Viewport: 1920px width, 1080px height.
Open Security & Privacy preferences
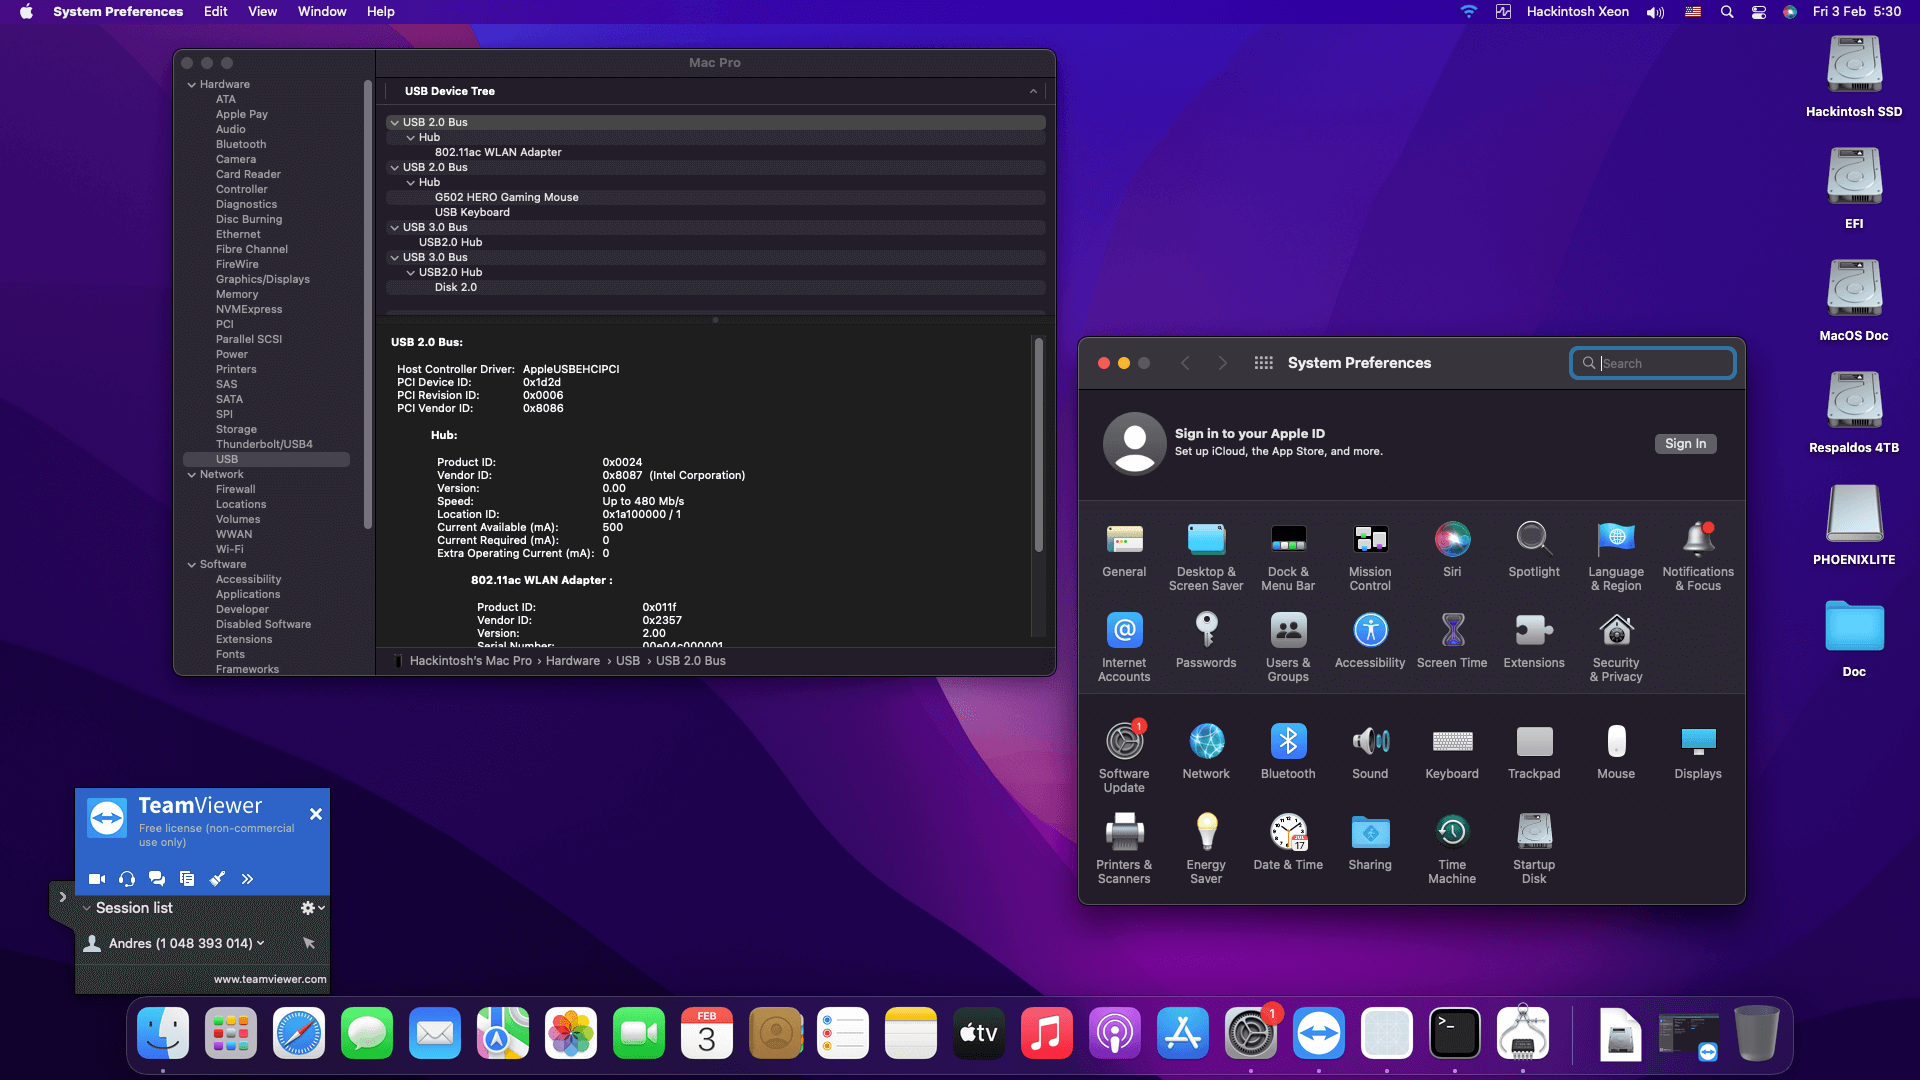(x=1616, y=648)
